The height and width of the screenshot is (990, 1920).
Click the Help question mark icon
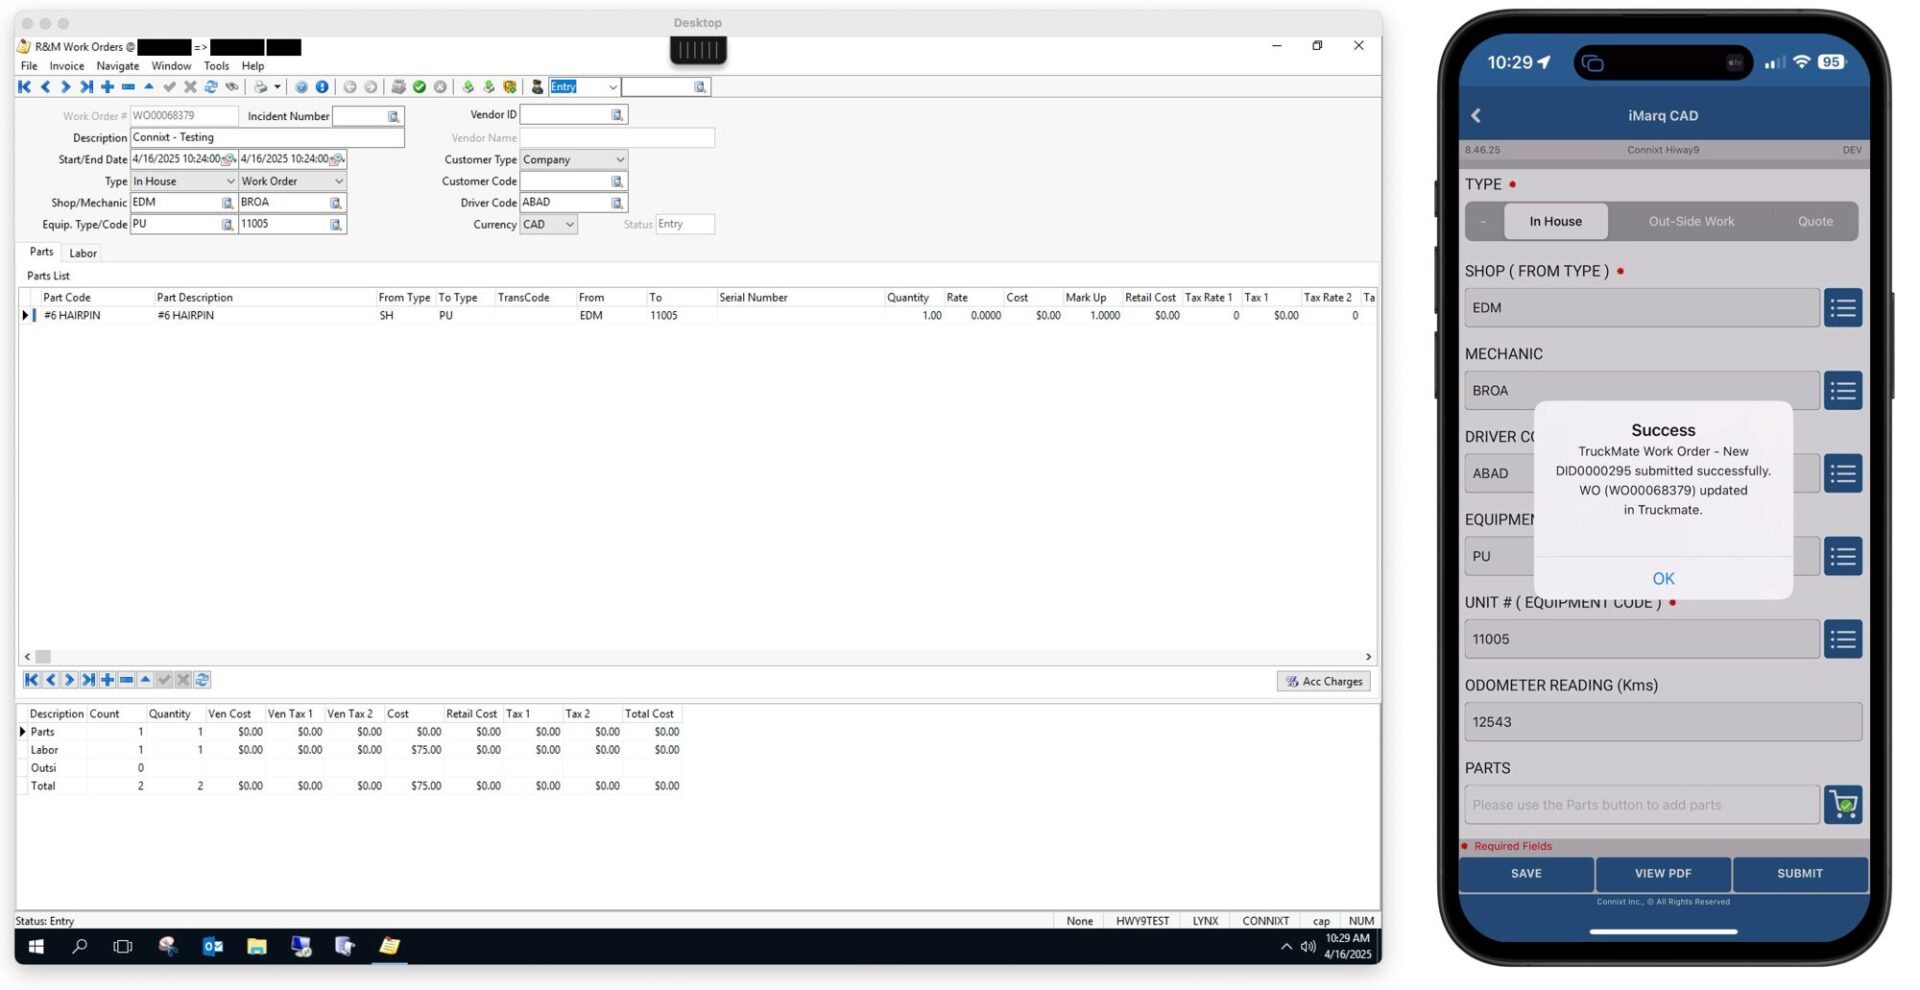pyautogui.click(x=302, y=87)
